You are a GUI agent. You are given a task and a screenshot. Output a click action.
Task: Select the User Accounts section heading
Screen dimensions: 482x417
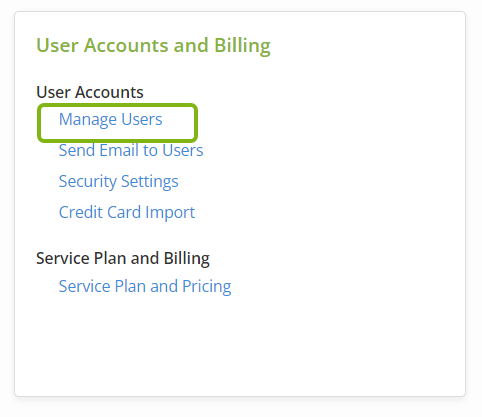[90, 92]
